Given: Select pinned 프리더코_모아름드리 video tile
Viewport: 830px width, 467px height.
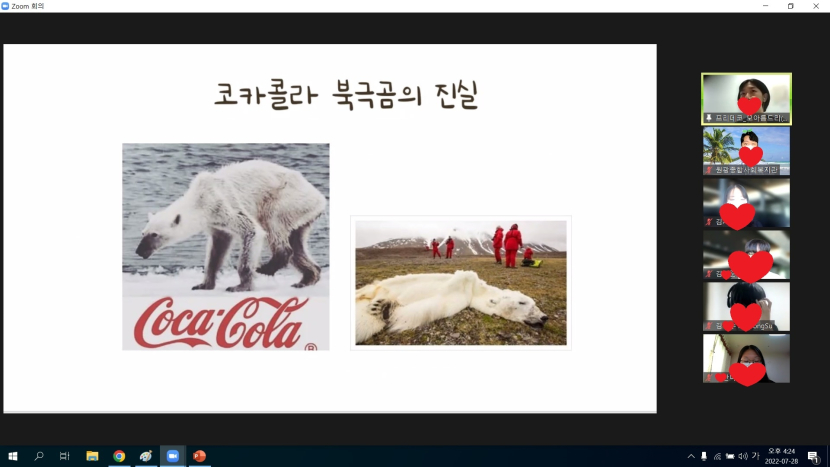Looking at the screenshot, I should pyautogui.click(x=746, y=99).
